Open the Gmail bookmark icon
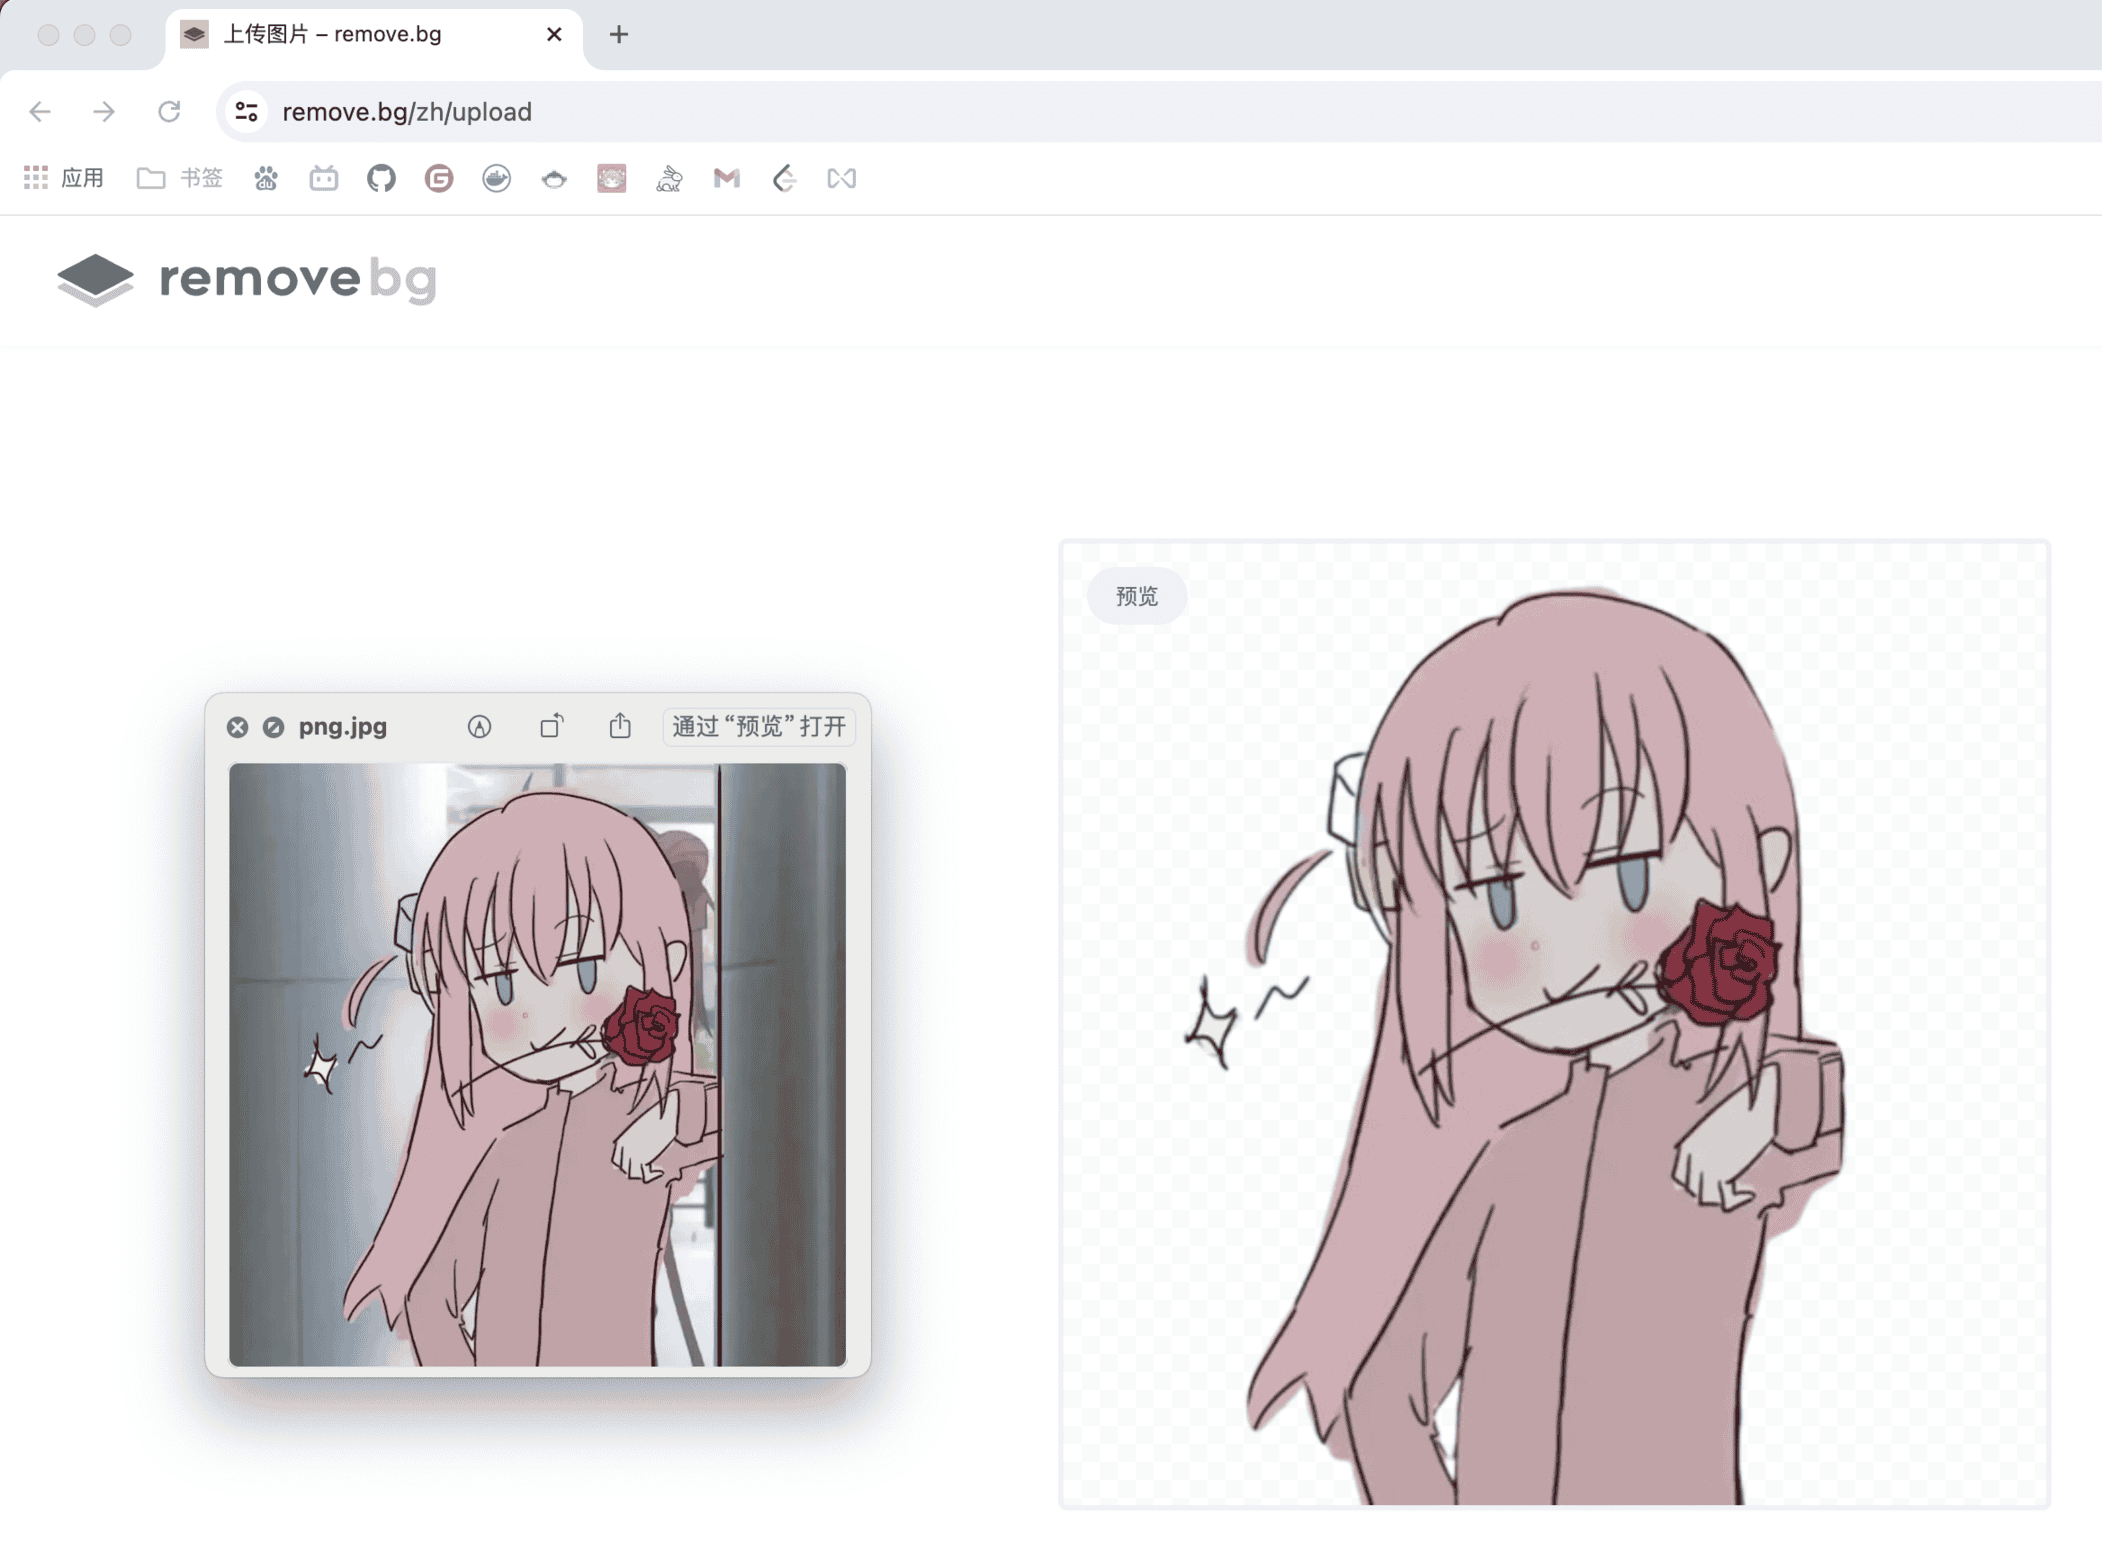This screenshot has width=2102, height=1552. 726,179
